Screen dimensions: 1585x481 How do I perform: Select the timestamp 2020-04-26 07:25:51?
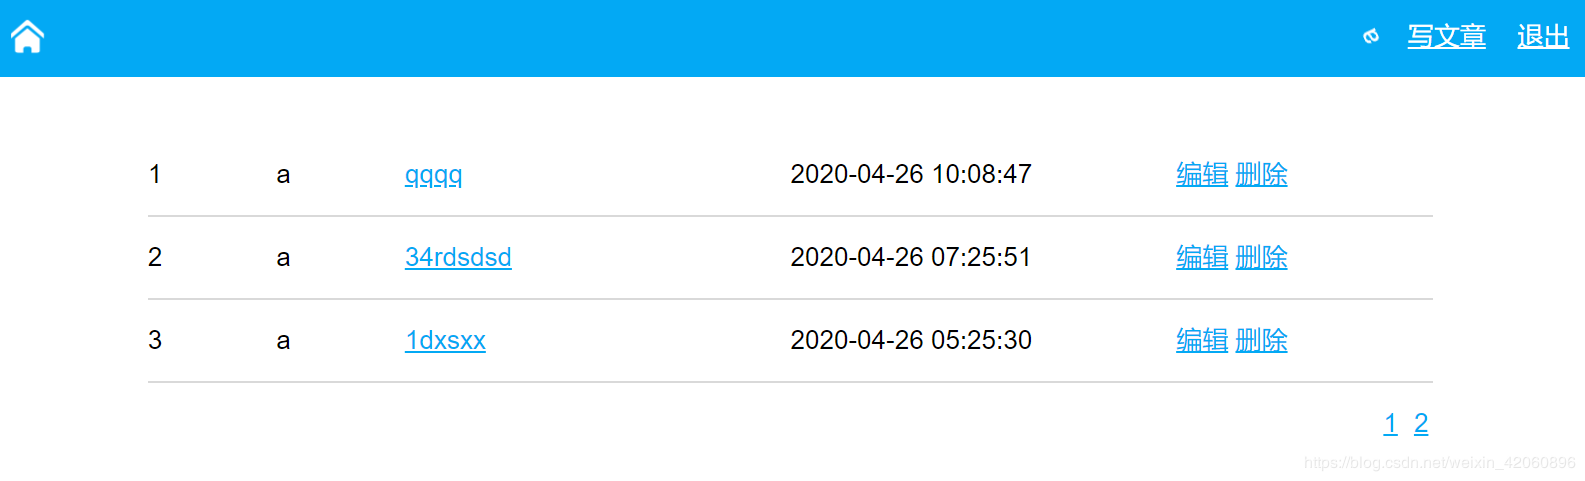[x=911, y=257]
